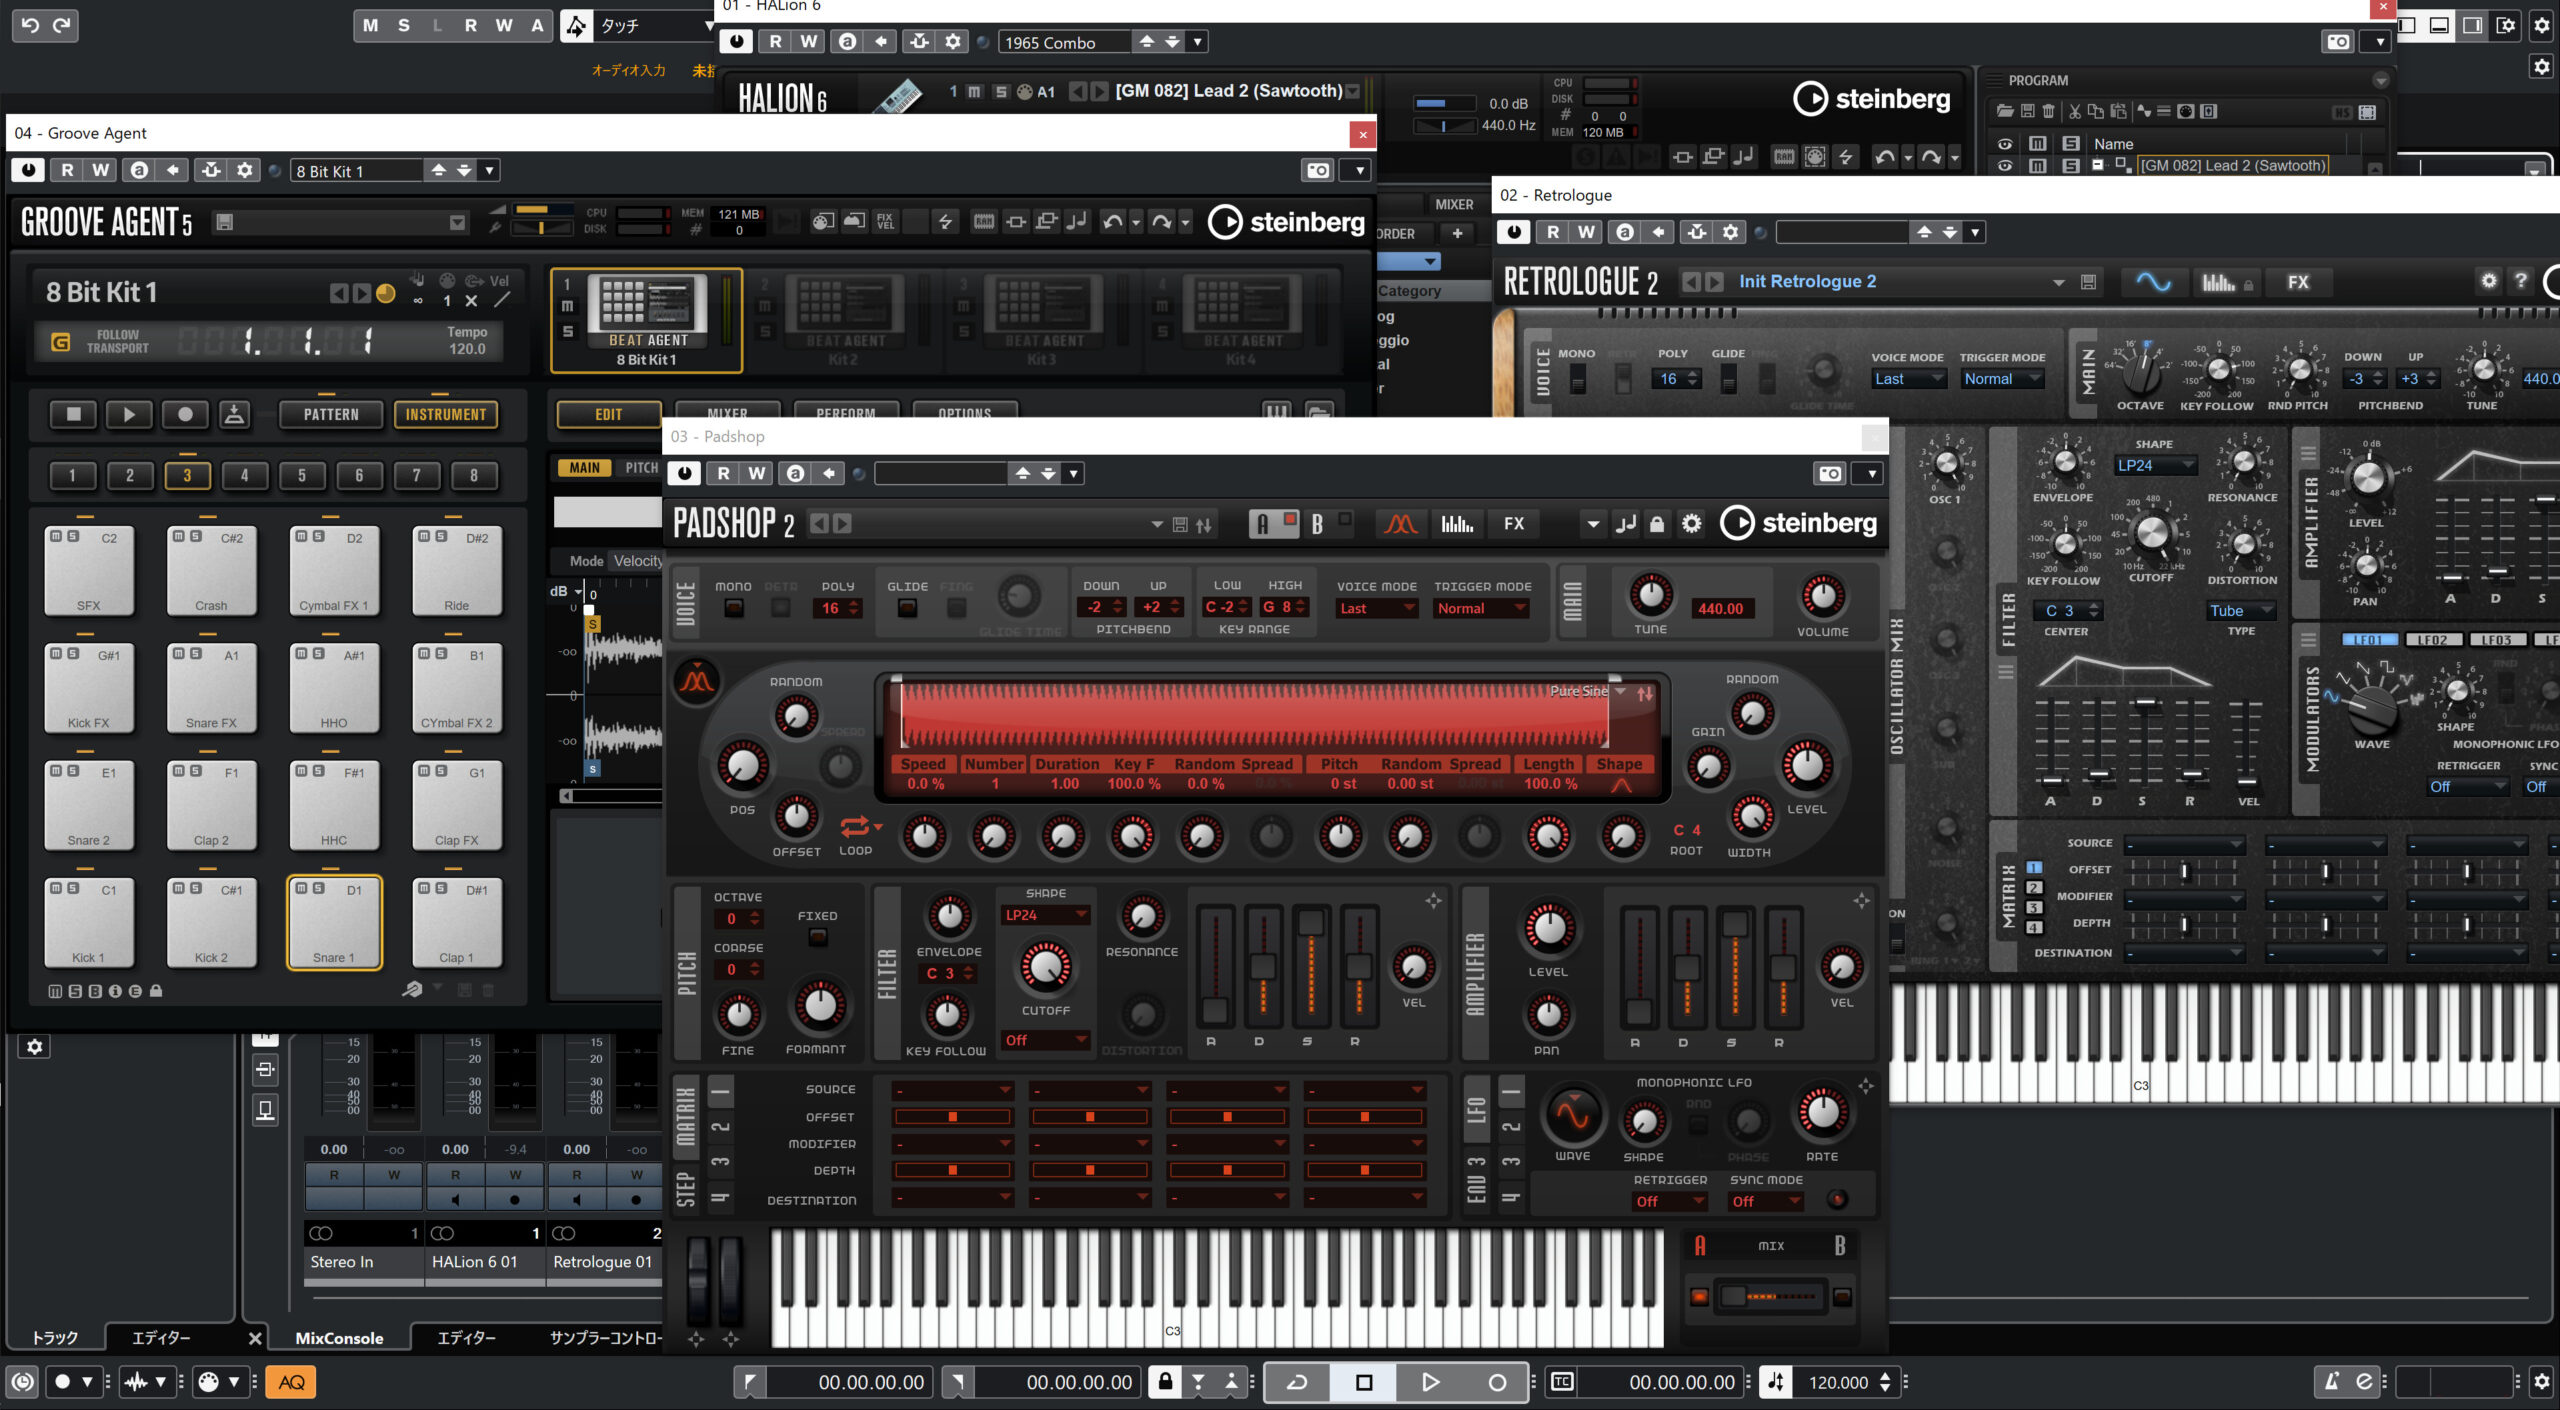Open Padshop settings gear

(x=1691, y=523)
